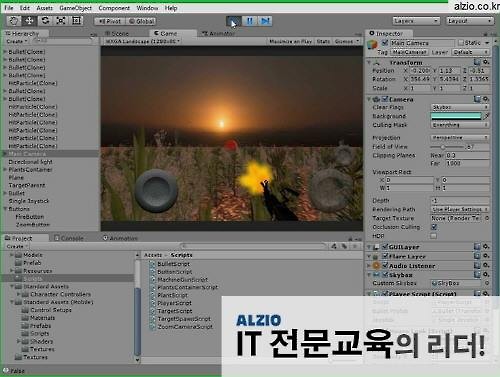The image size is (500, 377).
Task: Collapse the Transform component
Action: 369,62
